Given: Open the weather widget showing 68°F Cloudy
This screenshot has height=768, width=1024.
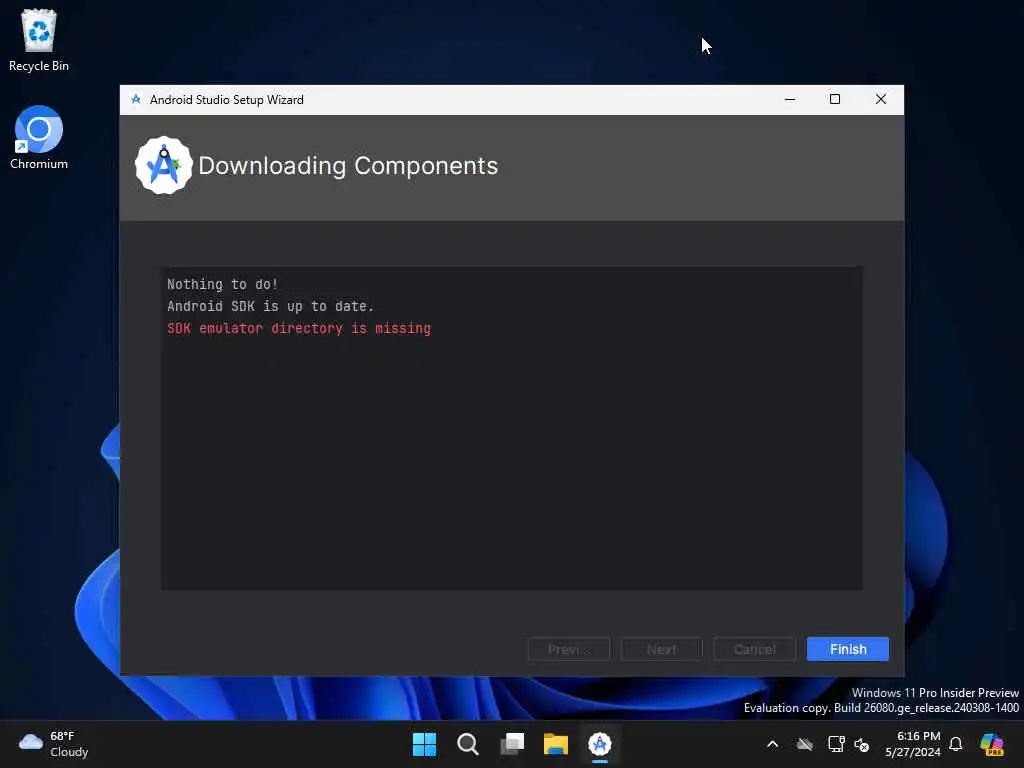Looking at the screenshot, I should (54, 744).
